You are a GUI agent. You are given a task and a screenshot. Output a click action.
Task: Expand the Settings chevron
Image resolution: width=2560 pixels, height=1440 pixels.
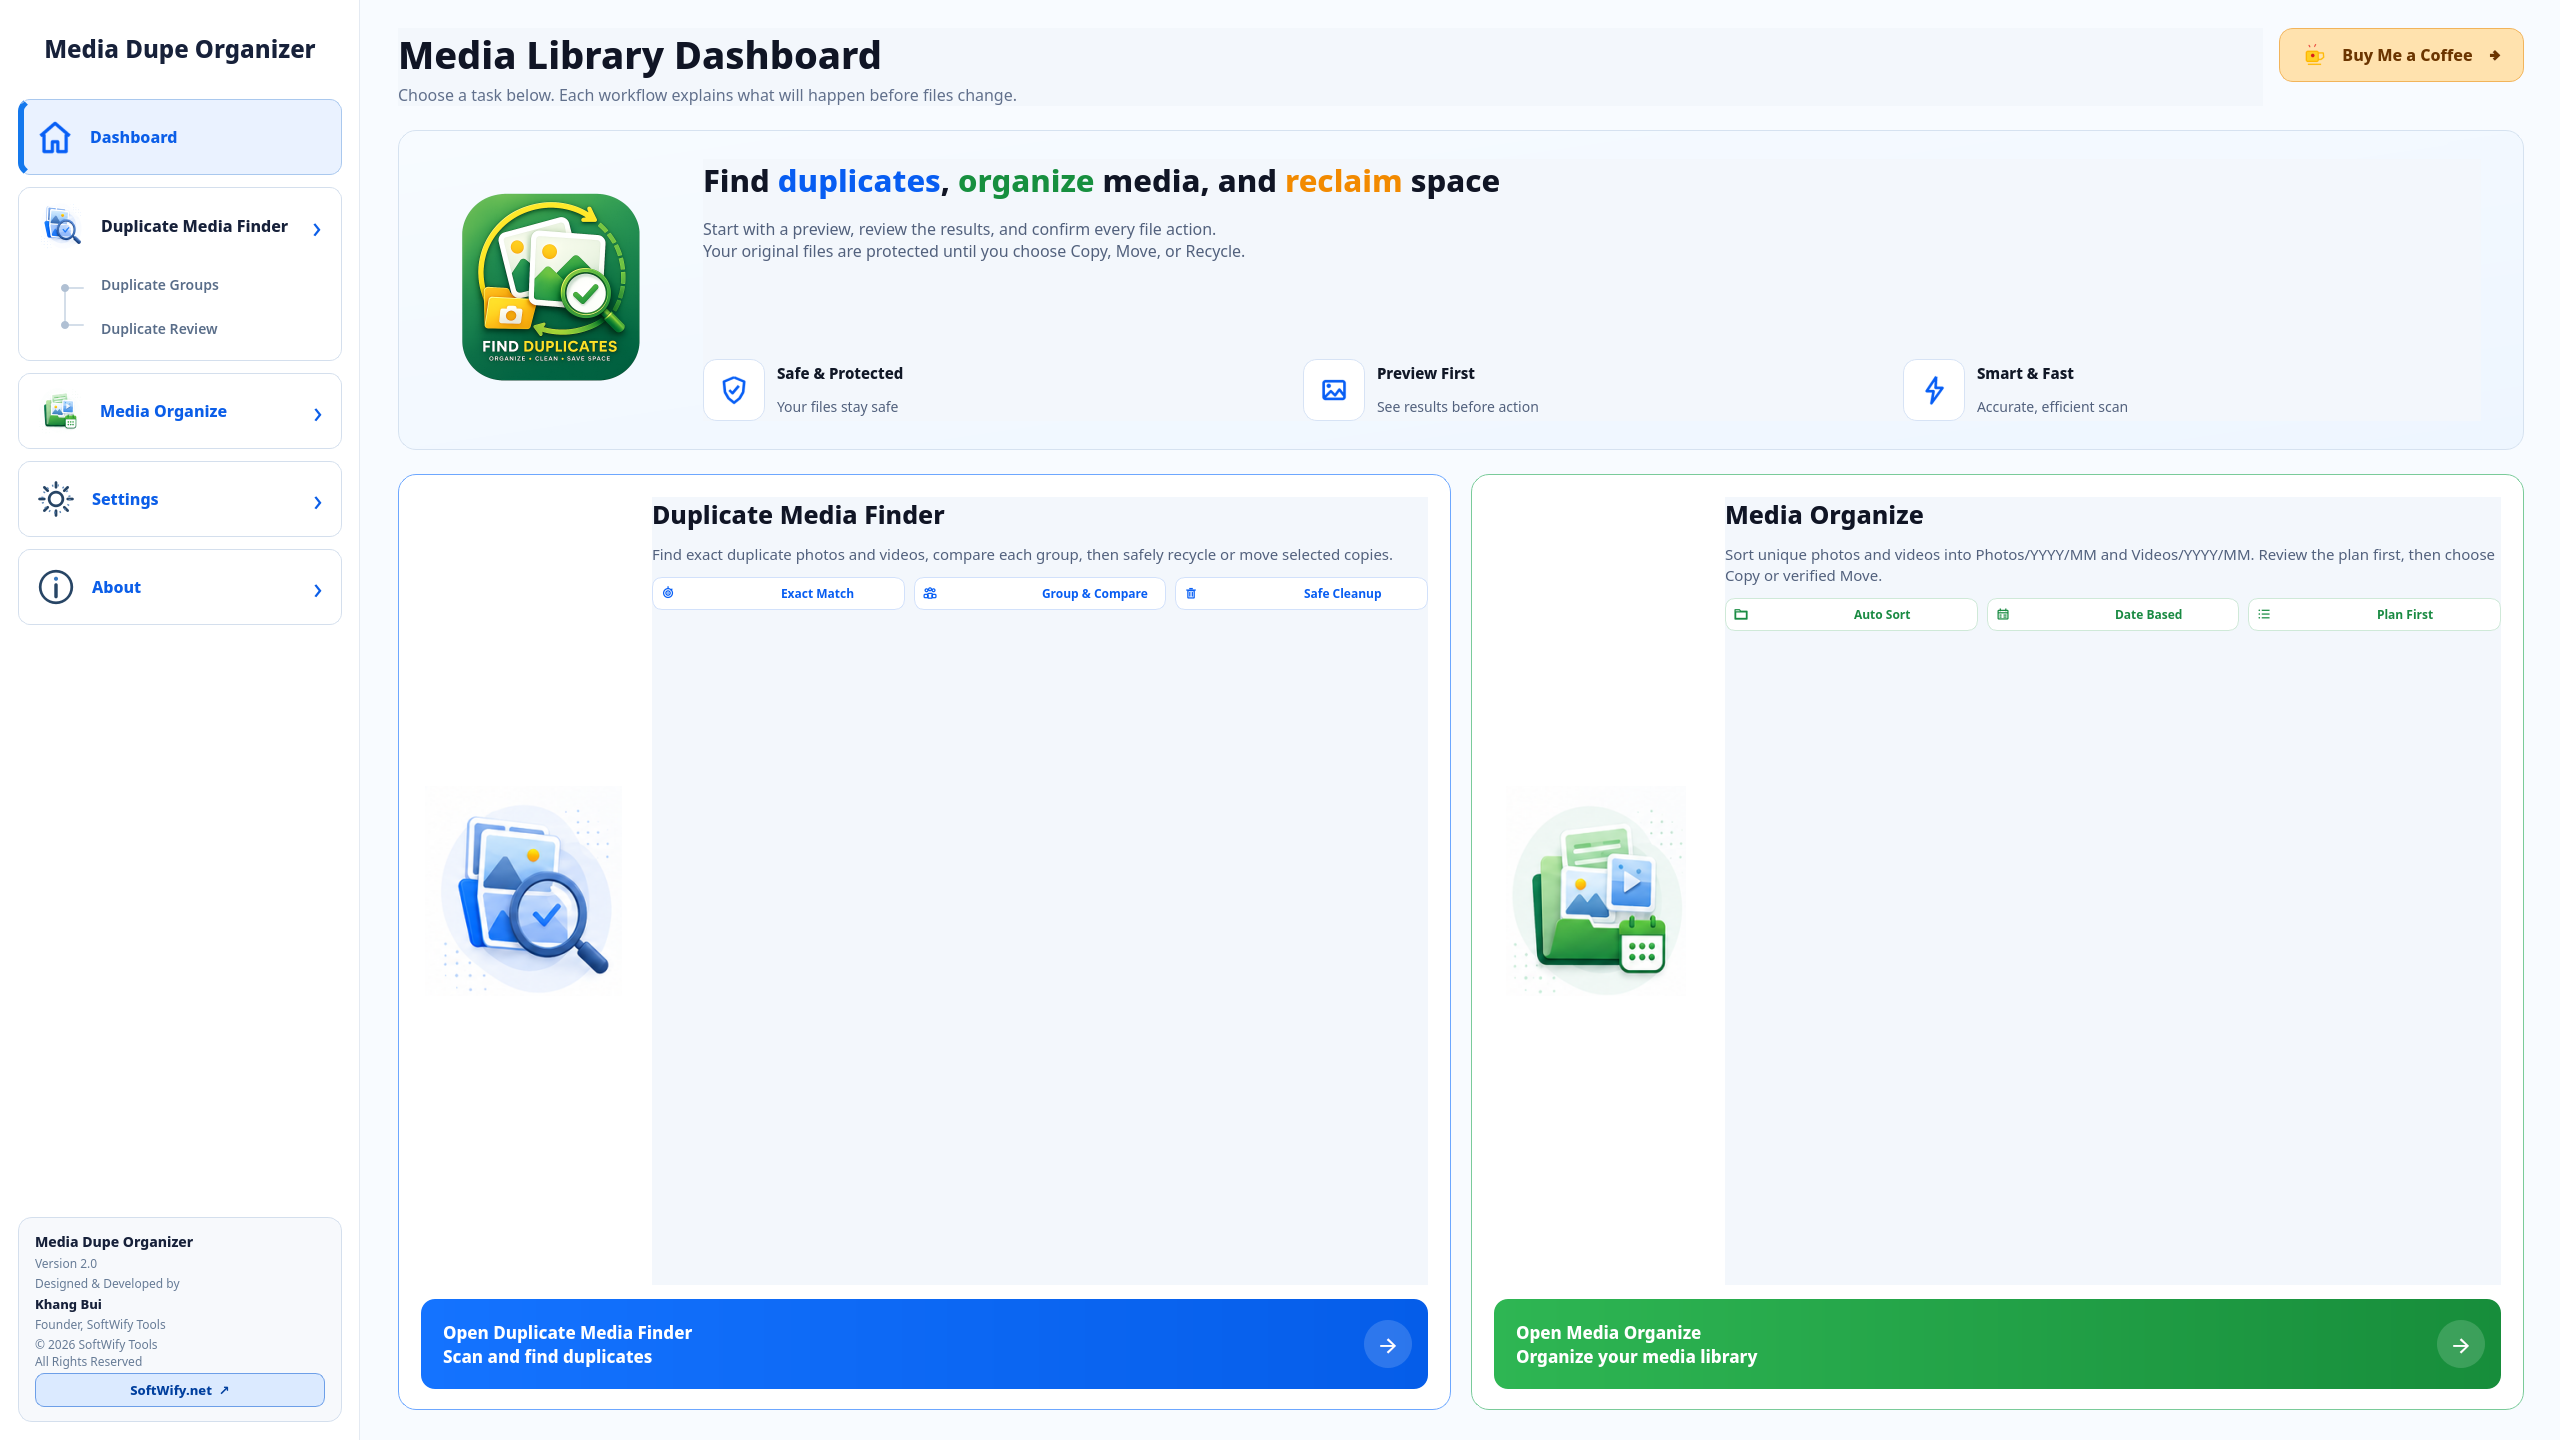pos(318,502)
